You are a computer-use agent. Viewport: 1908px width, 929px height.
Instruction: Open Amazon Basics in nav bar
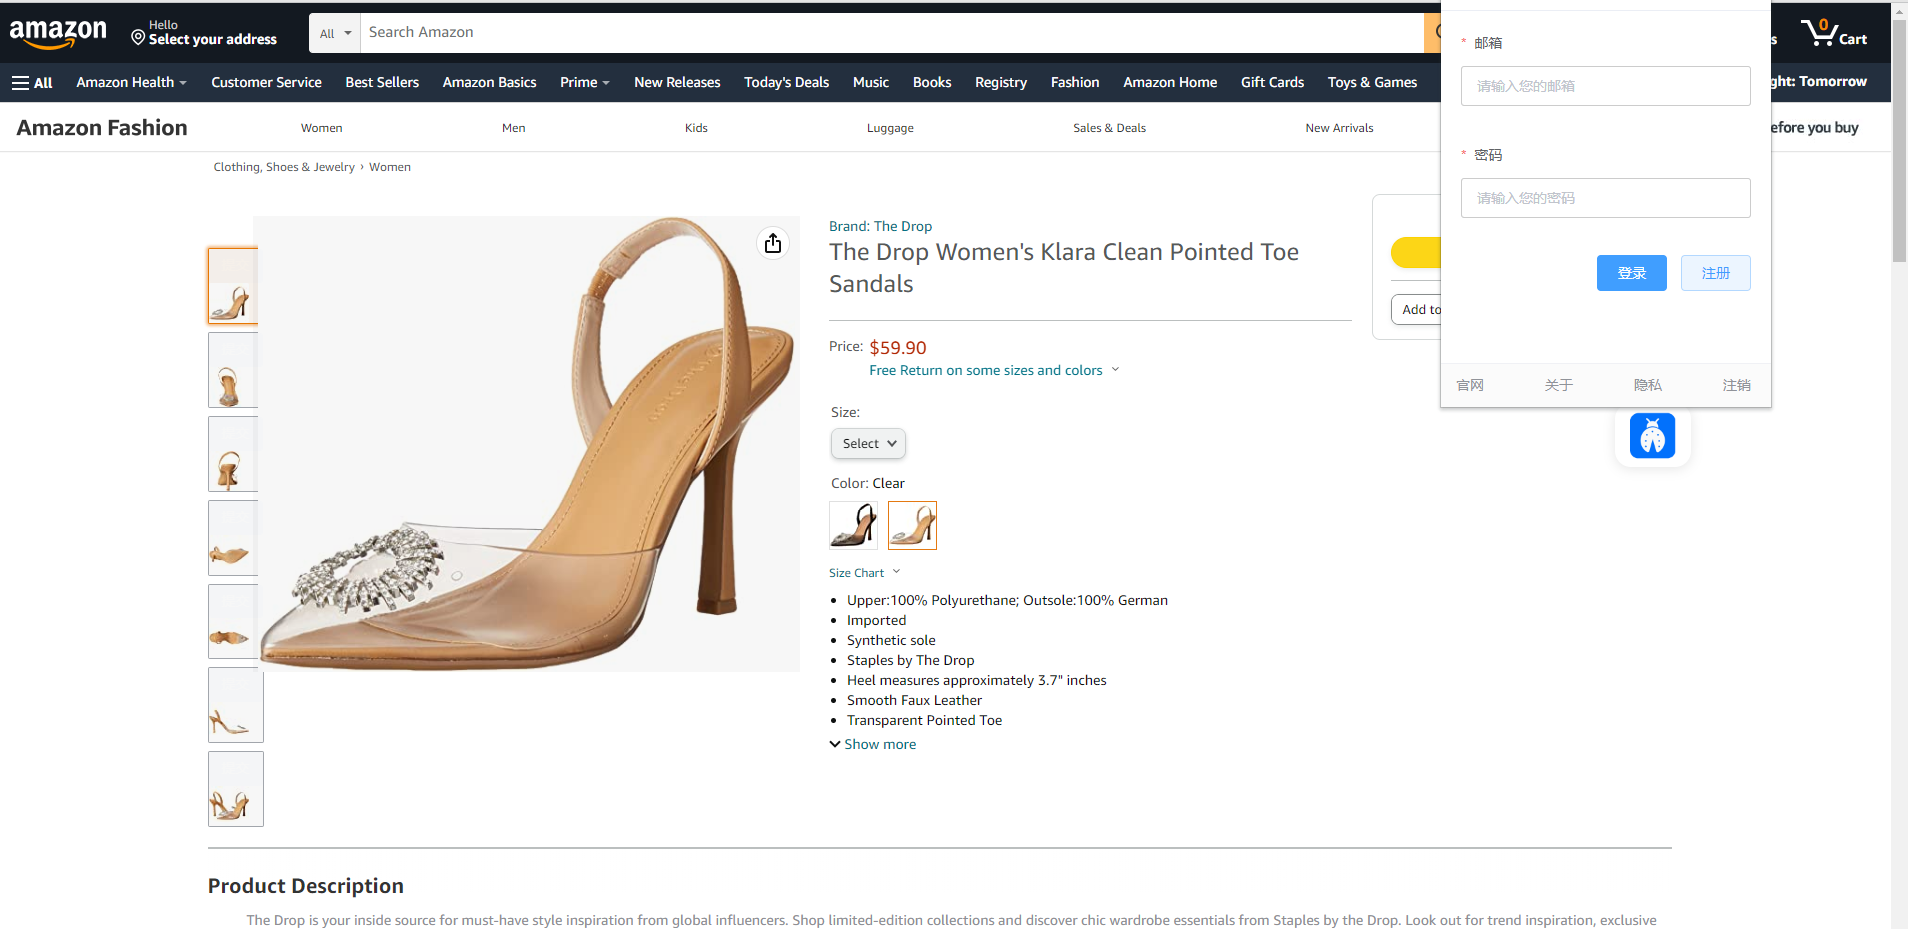489,83
